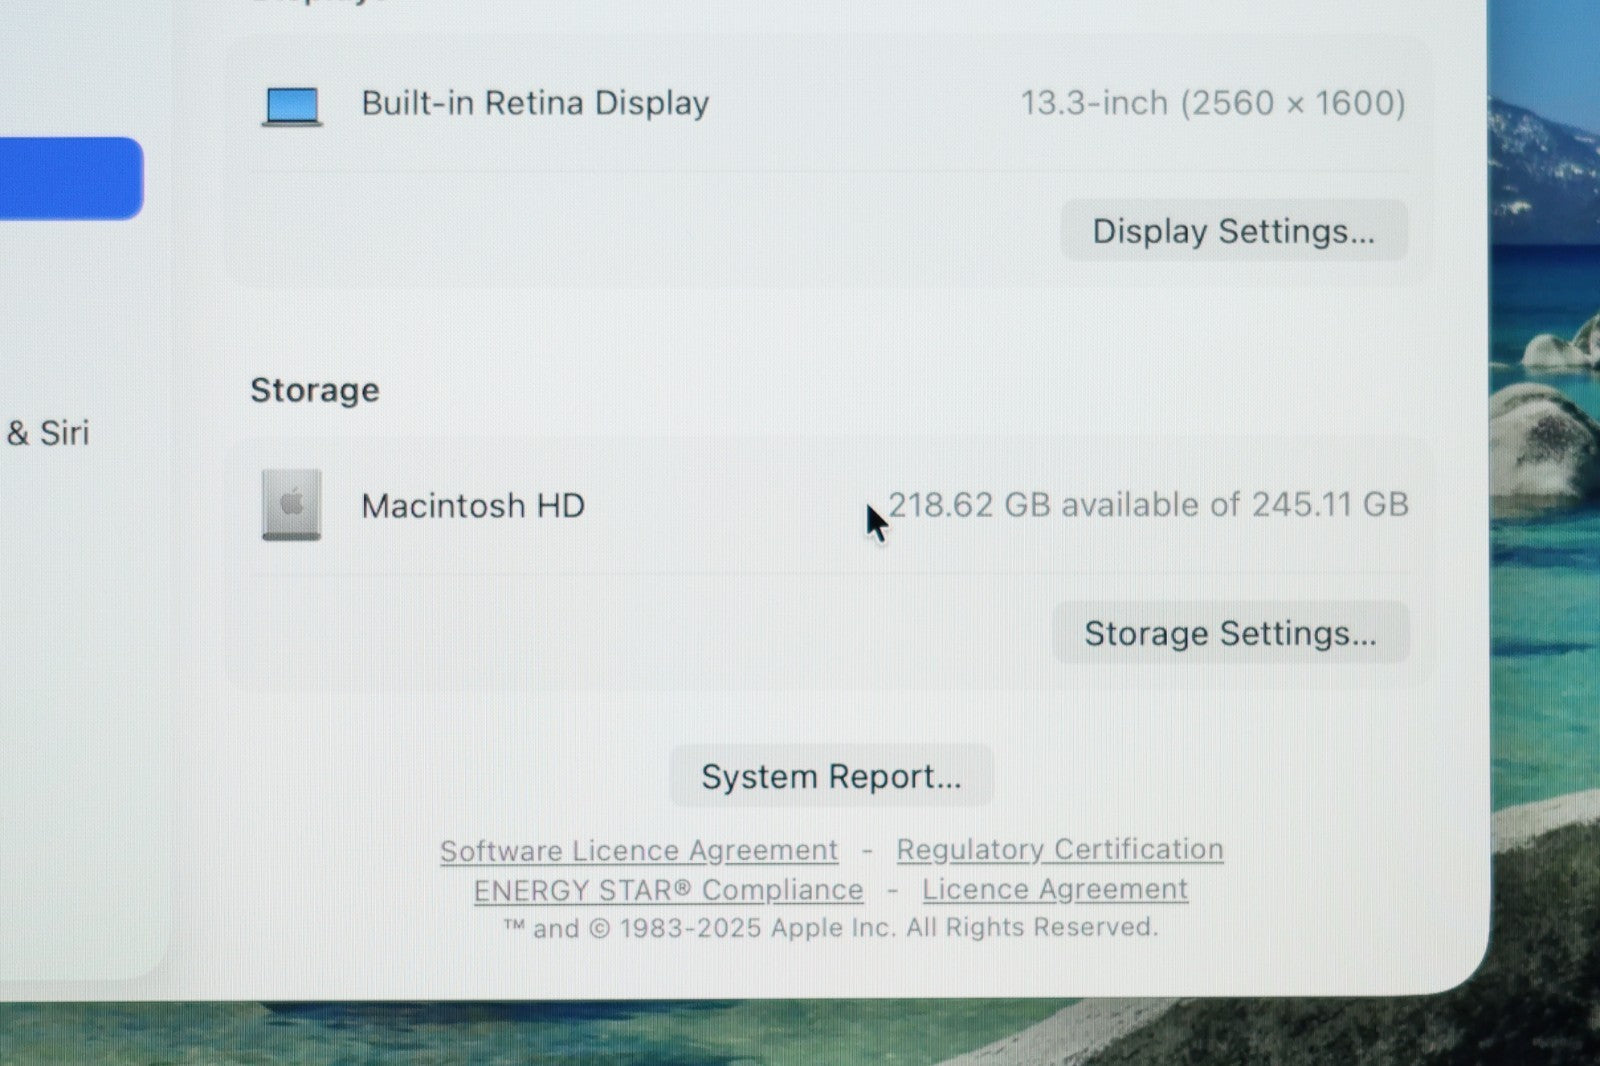Click the Storage section heading
This screenshot has height=1066, width=1600.
pos(315,390)
